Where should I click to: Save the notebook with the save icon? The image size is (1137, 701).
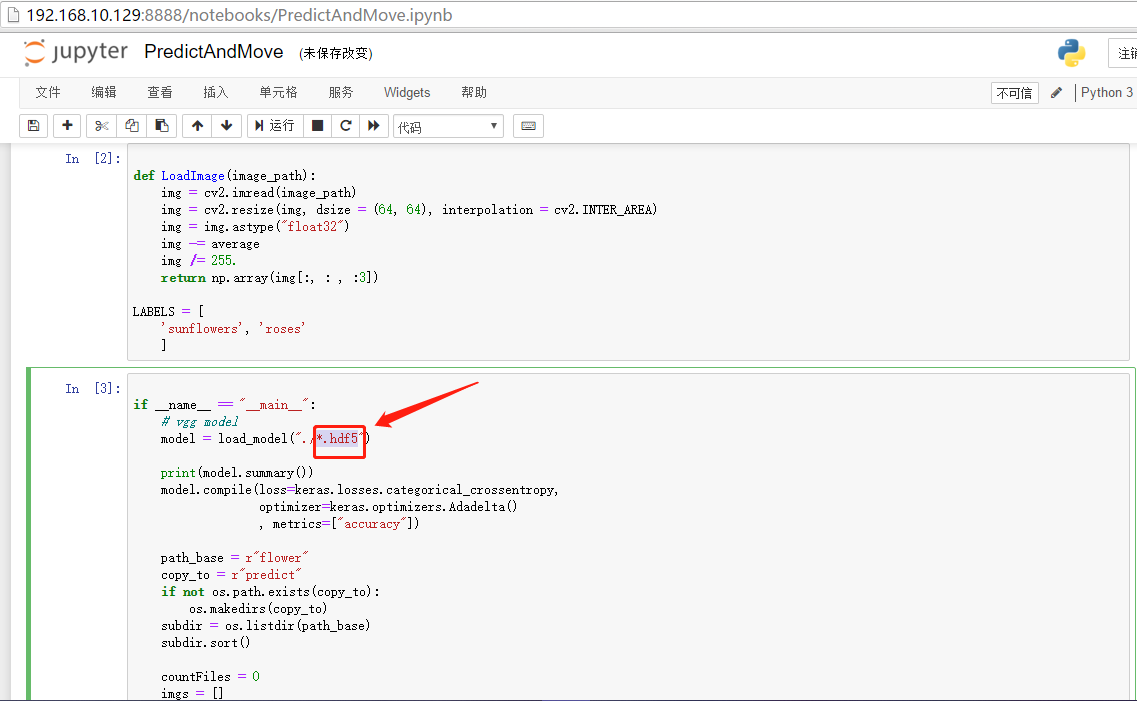(35, 125)
